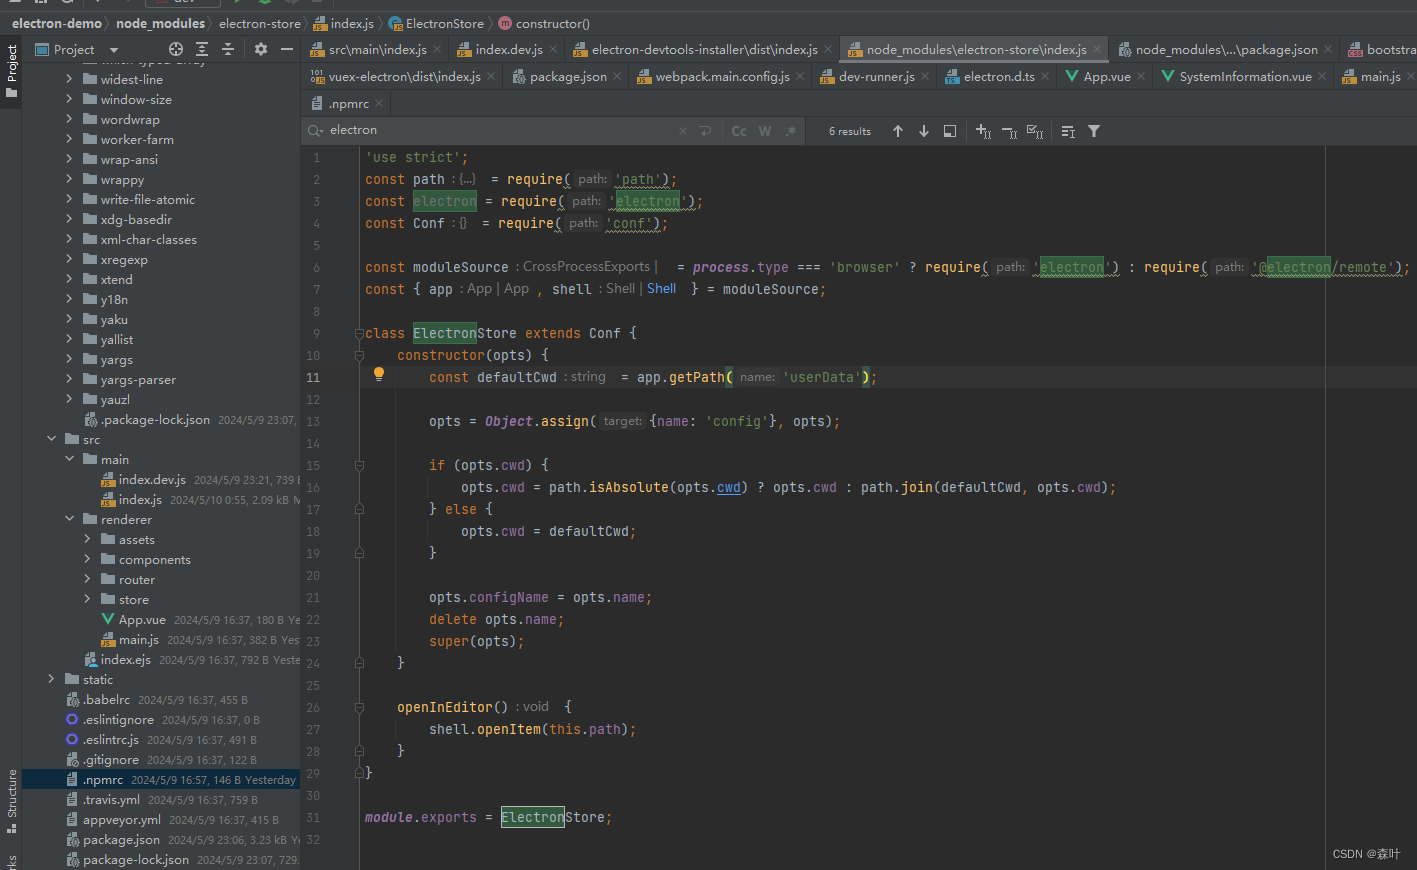Enable regex search with .* toggle
The image size is (1417, 870).
tap(790, 130)
